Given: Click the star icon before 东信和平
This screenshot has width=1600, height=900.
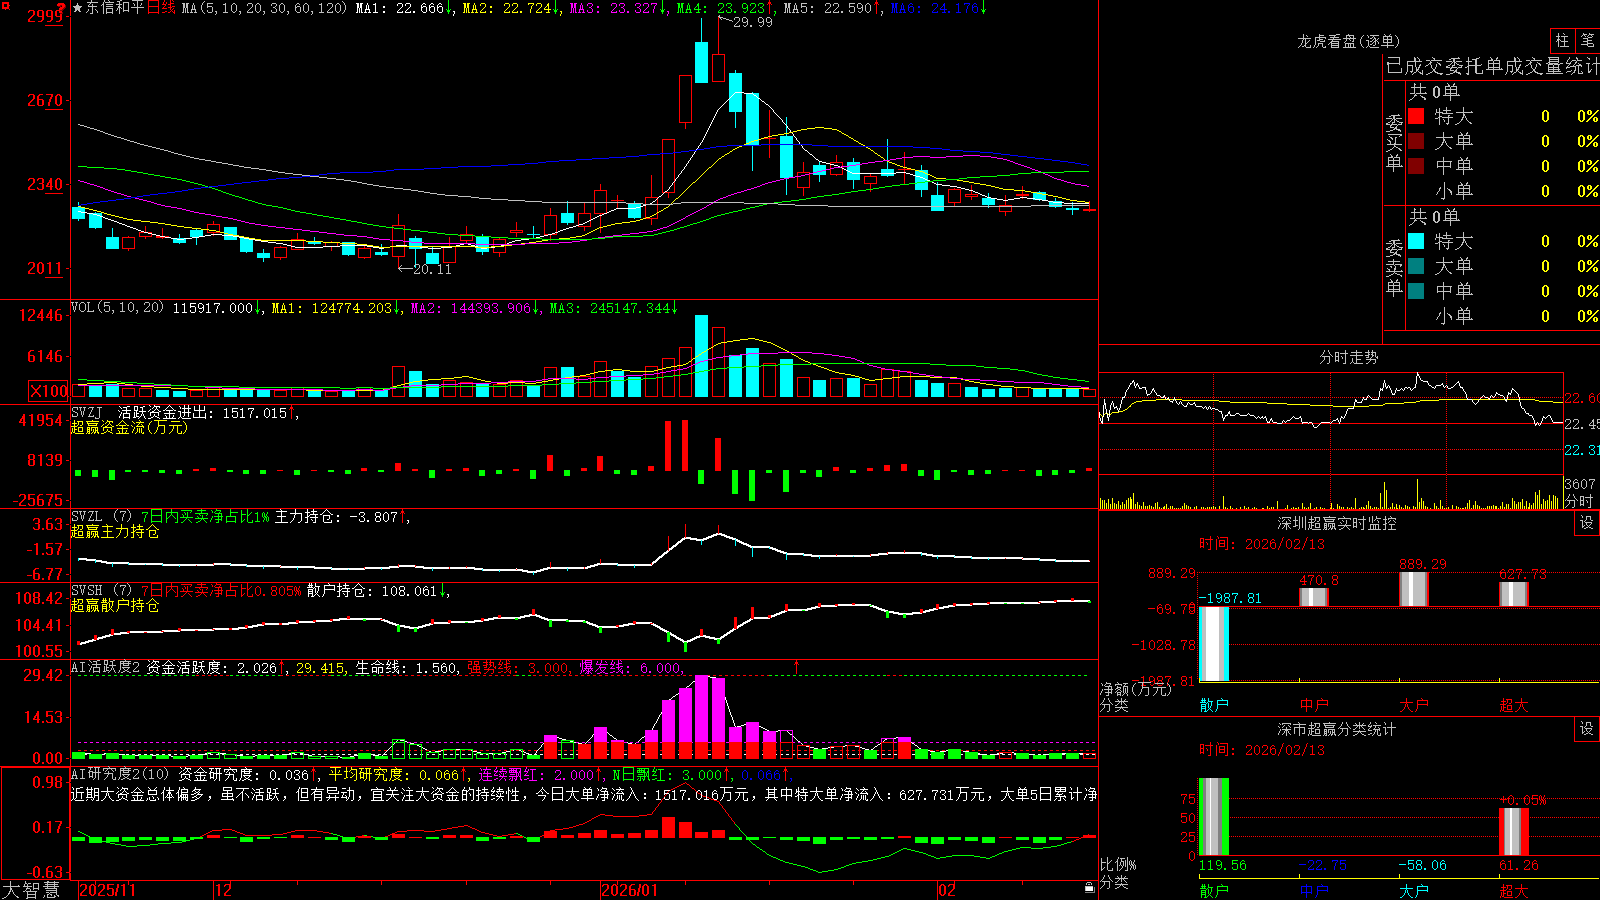Looking at the screenshot, I should [78, 8].
